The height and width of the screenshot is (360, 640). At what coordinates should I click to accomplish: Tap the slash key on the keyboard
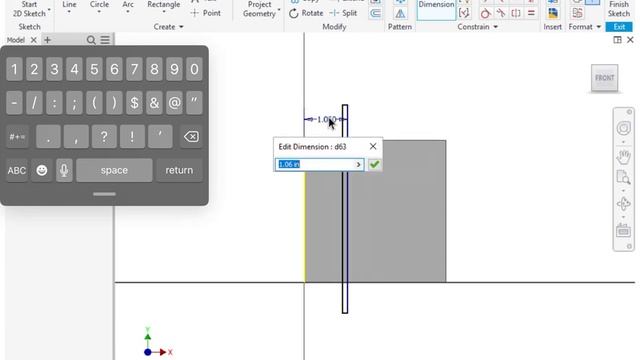[x=34, y=103]
